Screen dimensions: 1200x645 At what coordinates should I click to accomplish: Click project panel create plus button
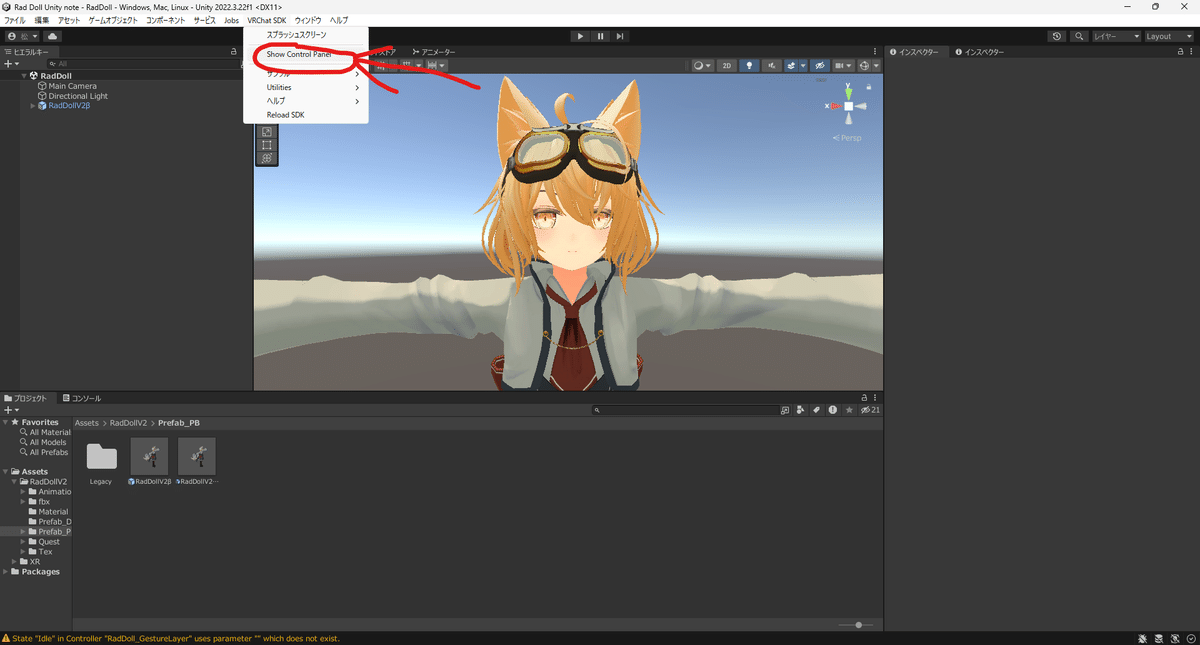pos(11,410)
